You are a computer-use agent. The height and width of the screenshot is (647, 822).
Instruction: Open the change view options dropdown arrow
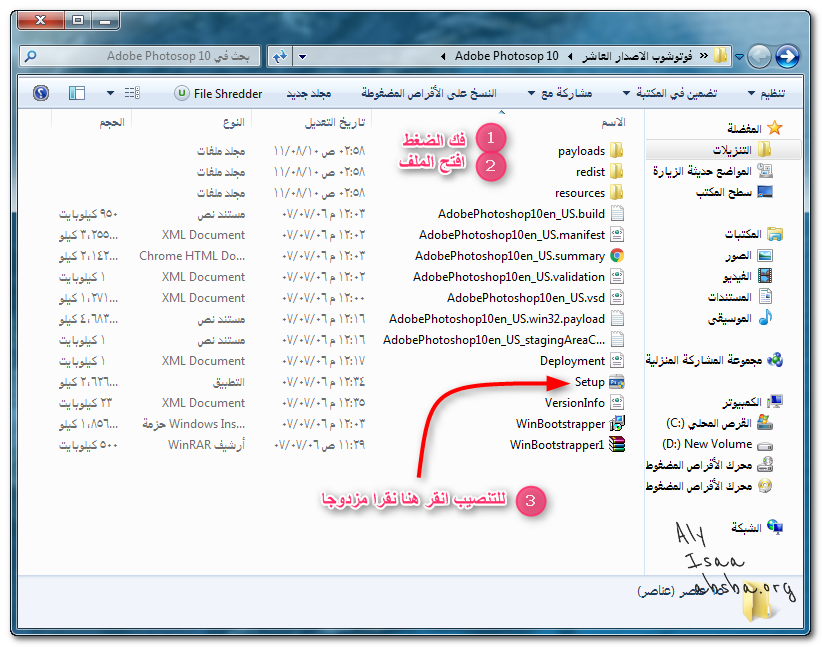[x=110, y=93]
